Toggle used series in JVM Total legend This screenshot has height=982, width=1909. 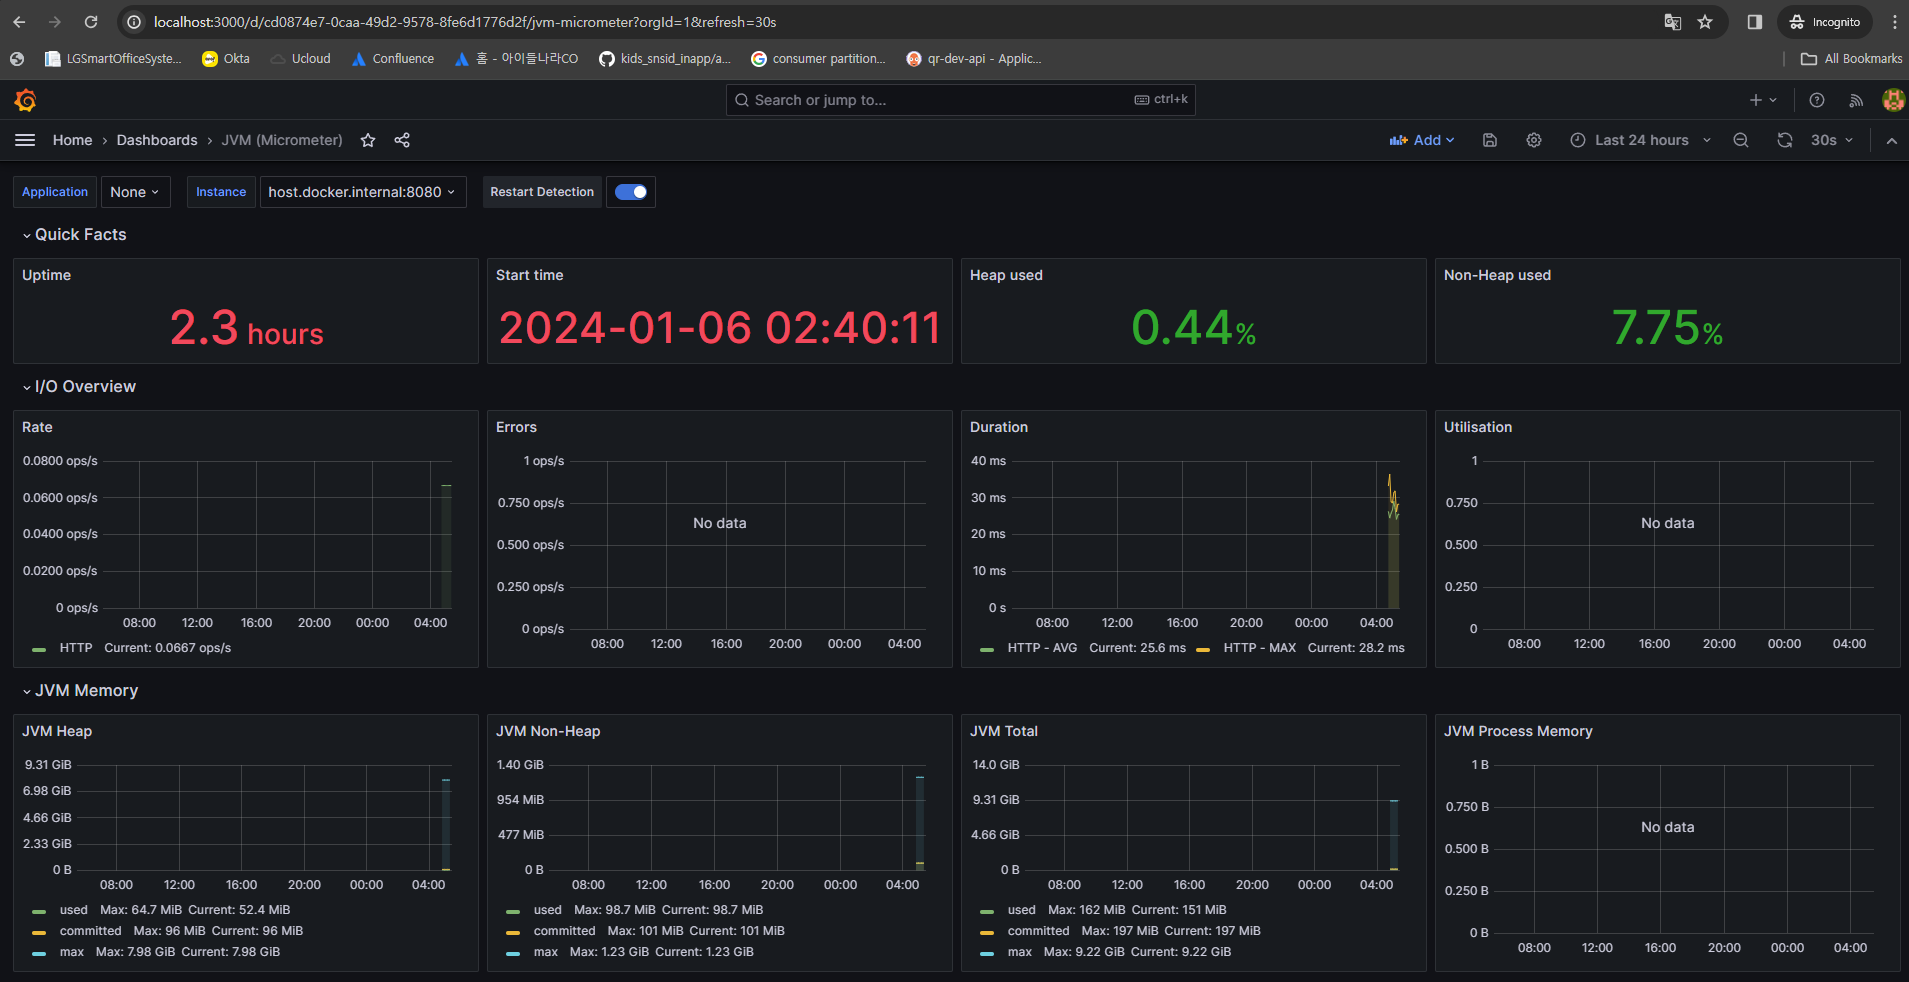click(x=1021, y=910)
